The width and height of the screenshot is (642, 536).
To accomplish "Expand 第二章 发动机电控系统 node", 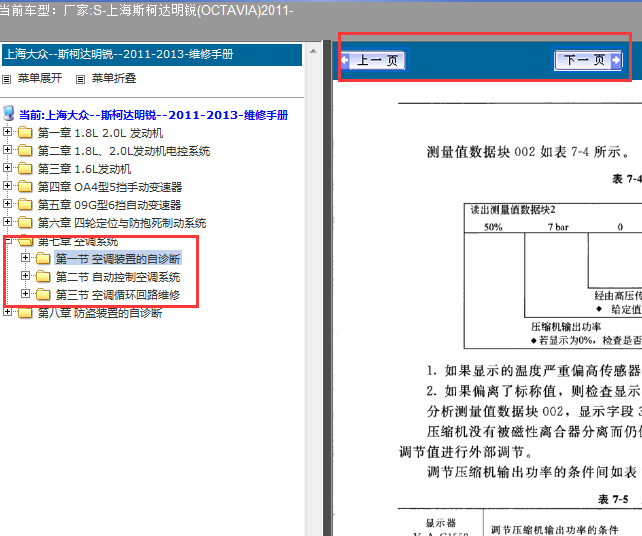I will 7,149.
